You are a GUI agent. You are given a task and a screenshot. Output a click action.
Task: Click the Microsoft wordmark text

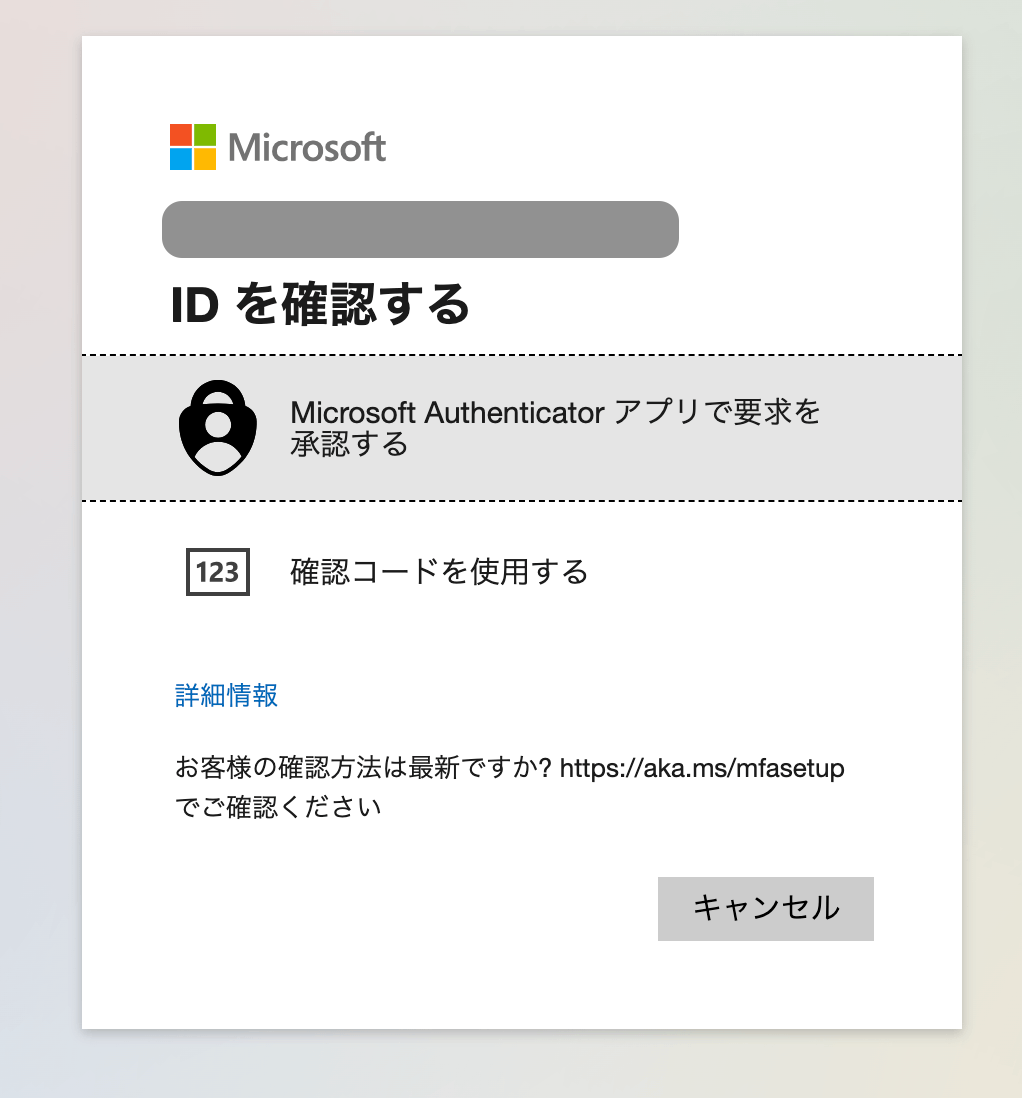306,146
